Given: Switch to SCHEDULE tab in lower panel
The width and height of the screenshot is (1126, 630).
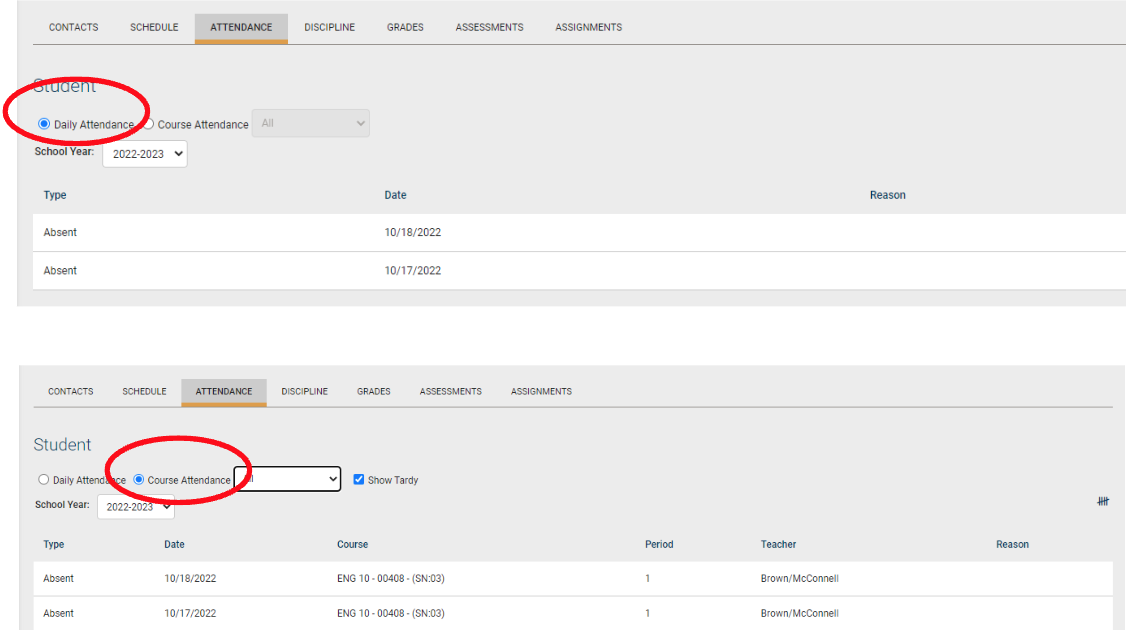Looking at the screenshot, I should pyautogui.click(x=144, y=392).
